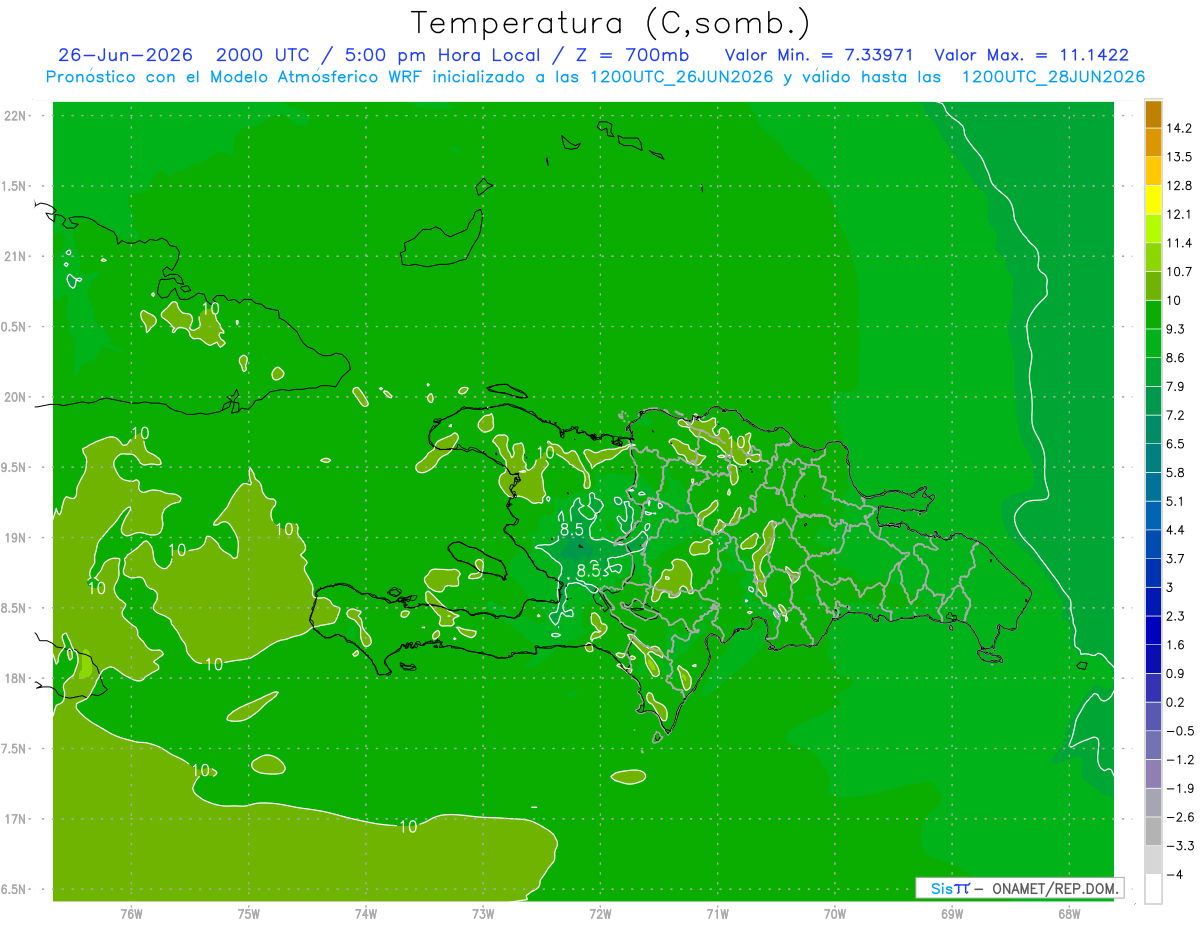1200x927 pixels.
Task: Click the "74W" longitude label
Action: pyautogui.click(x=366, y=913)
